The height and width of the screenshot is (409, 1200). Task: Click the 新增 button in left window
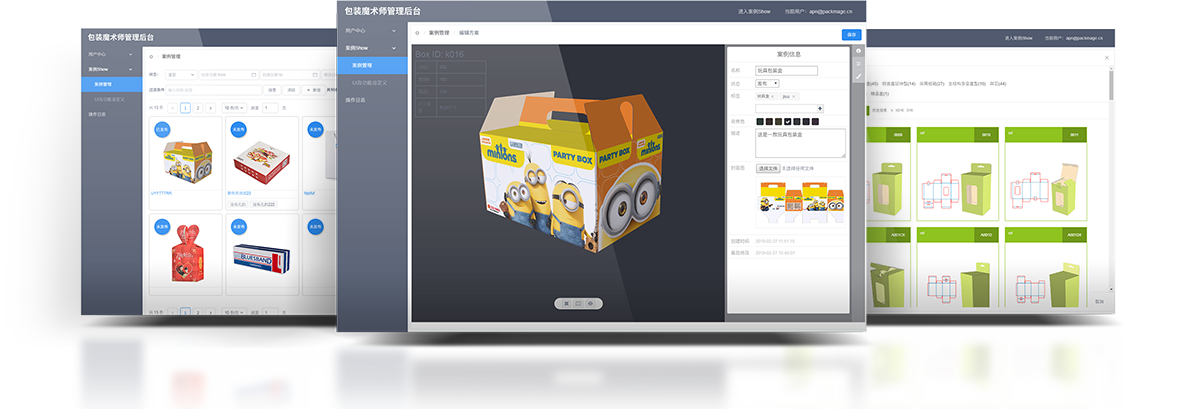click(x=315, y=90)
